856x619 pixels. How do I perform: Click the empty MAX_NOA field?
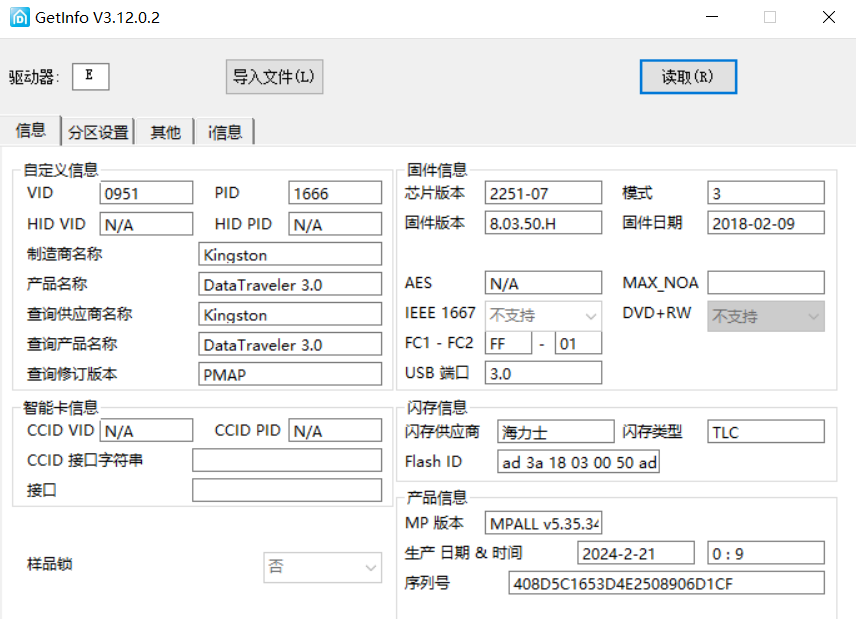click(766, 283)
